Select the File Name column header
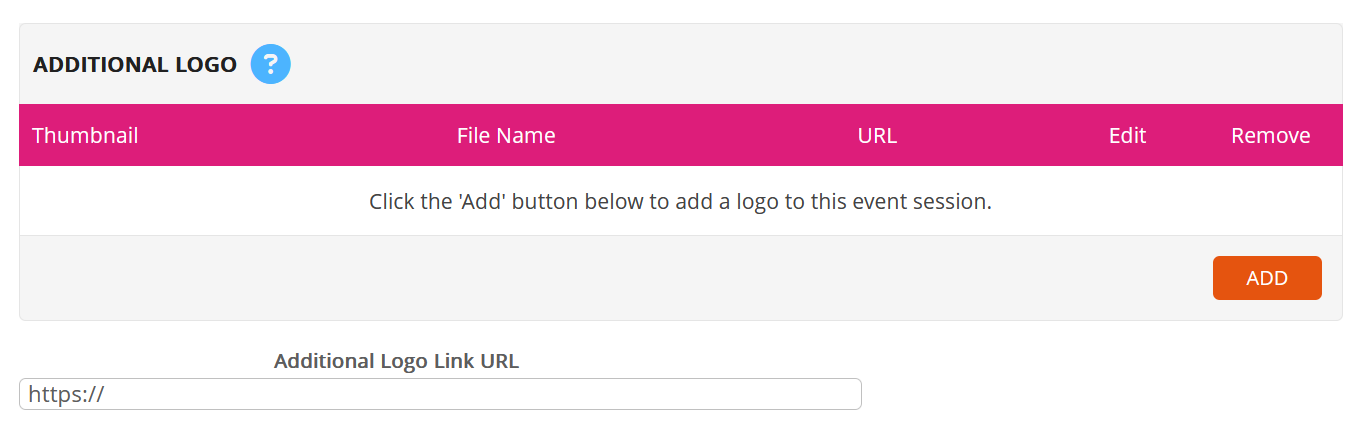 click(506, 136)
